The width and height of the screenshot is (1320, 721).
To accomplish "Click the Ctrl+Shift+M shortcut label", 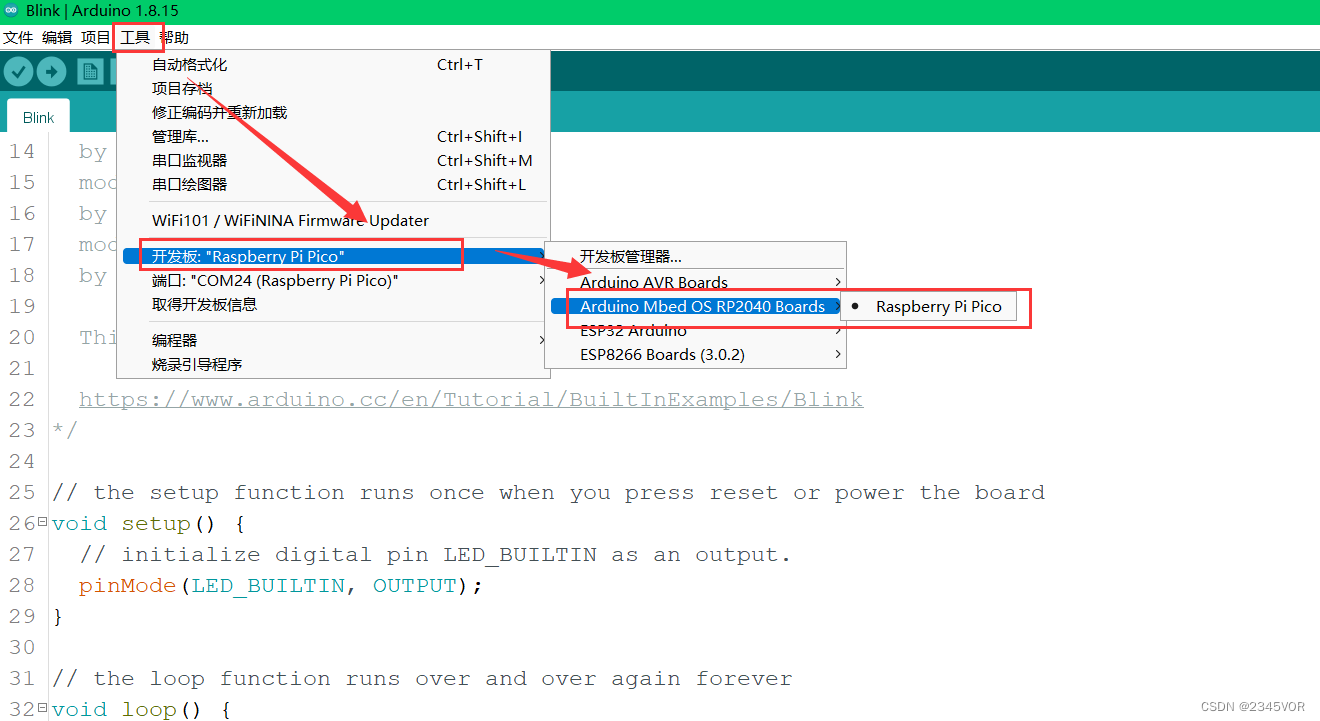I will pyautogui.click(x=484, y=161).
